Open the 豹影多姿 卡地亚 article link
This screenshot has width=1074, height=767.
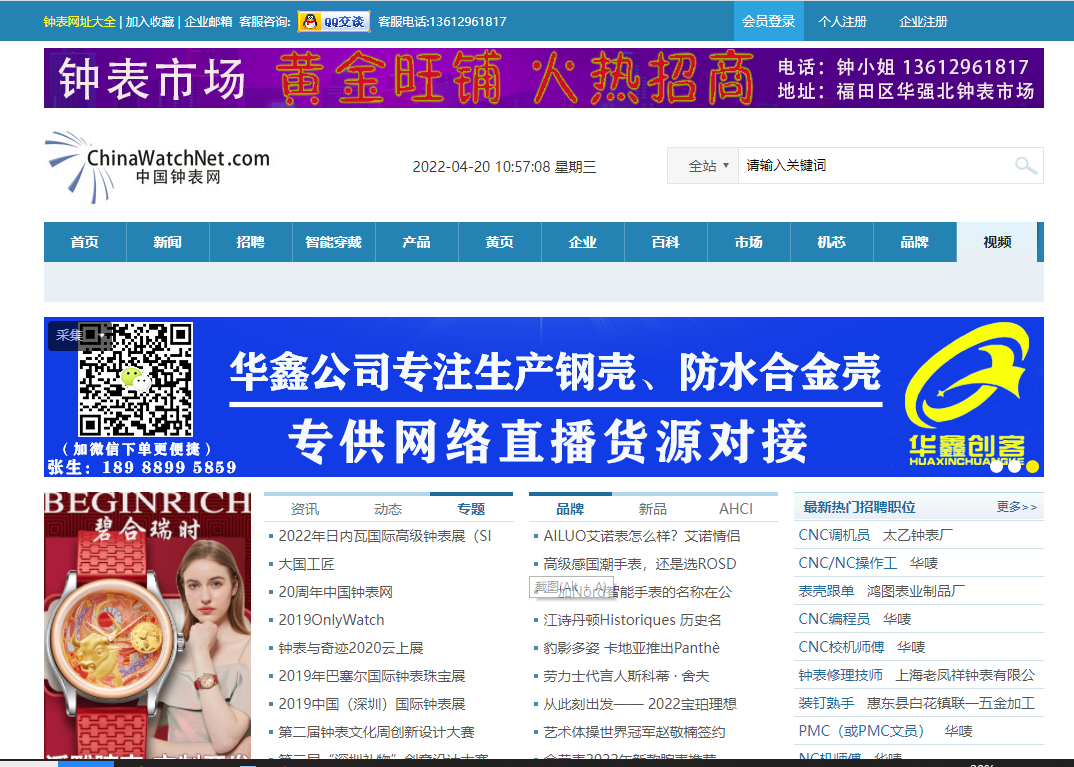click(632, 649)
